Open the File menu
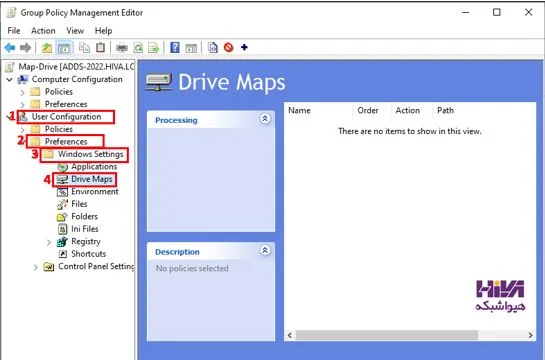The width and height of the screenshot is (545, 360). pos(14,31)
